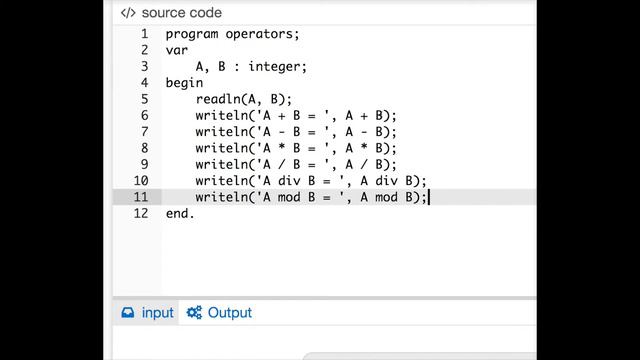Click line number 12 in the gutter
This screenshot has height=360, width=640.
click(x=141, y=213)
